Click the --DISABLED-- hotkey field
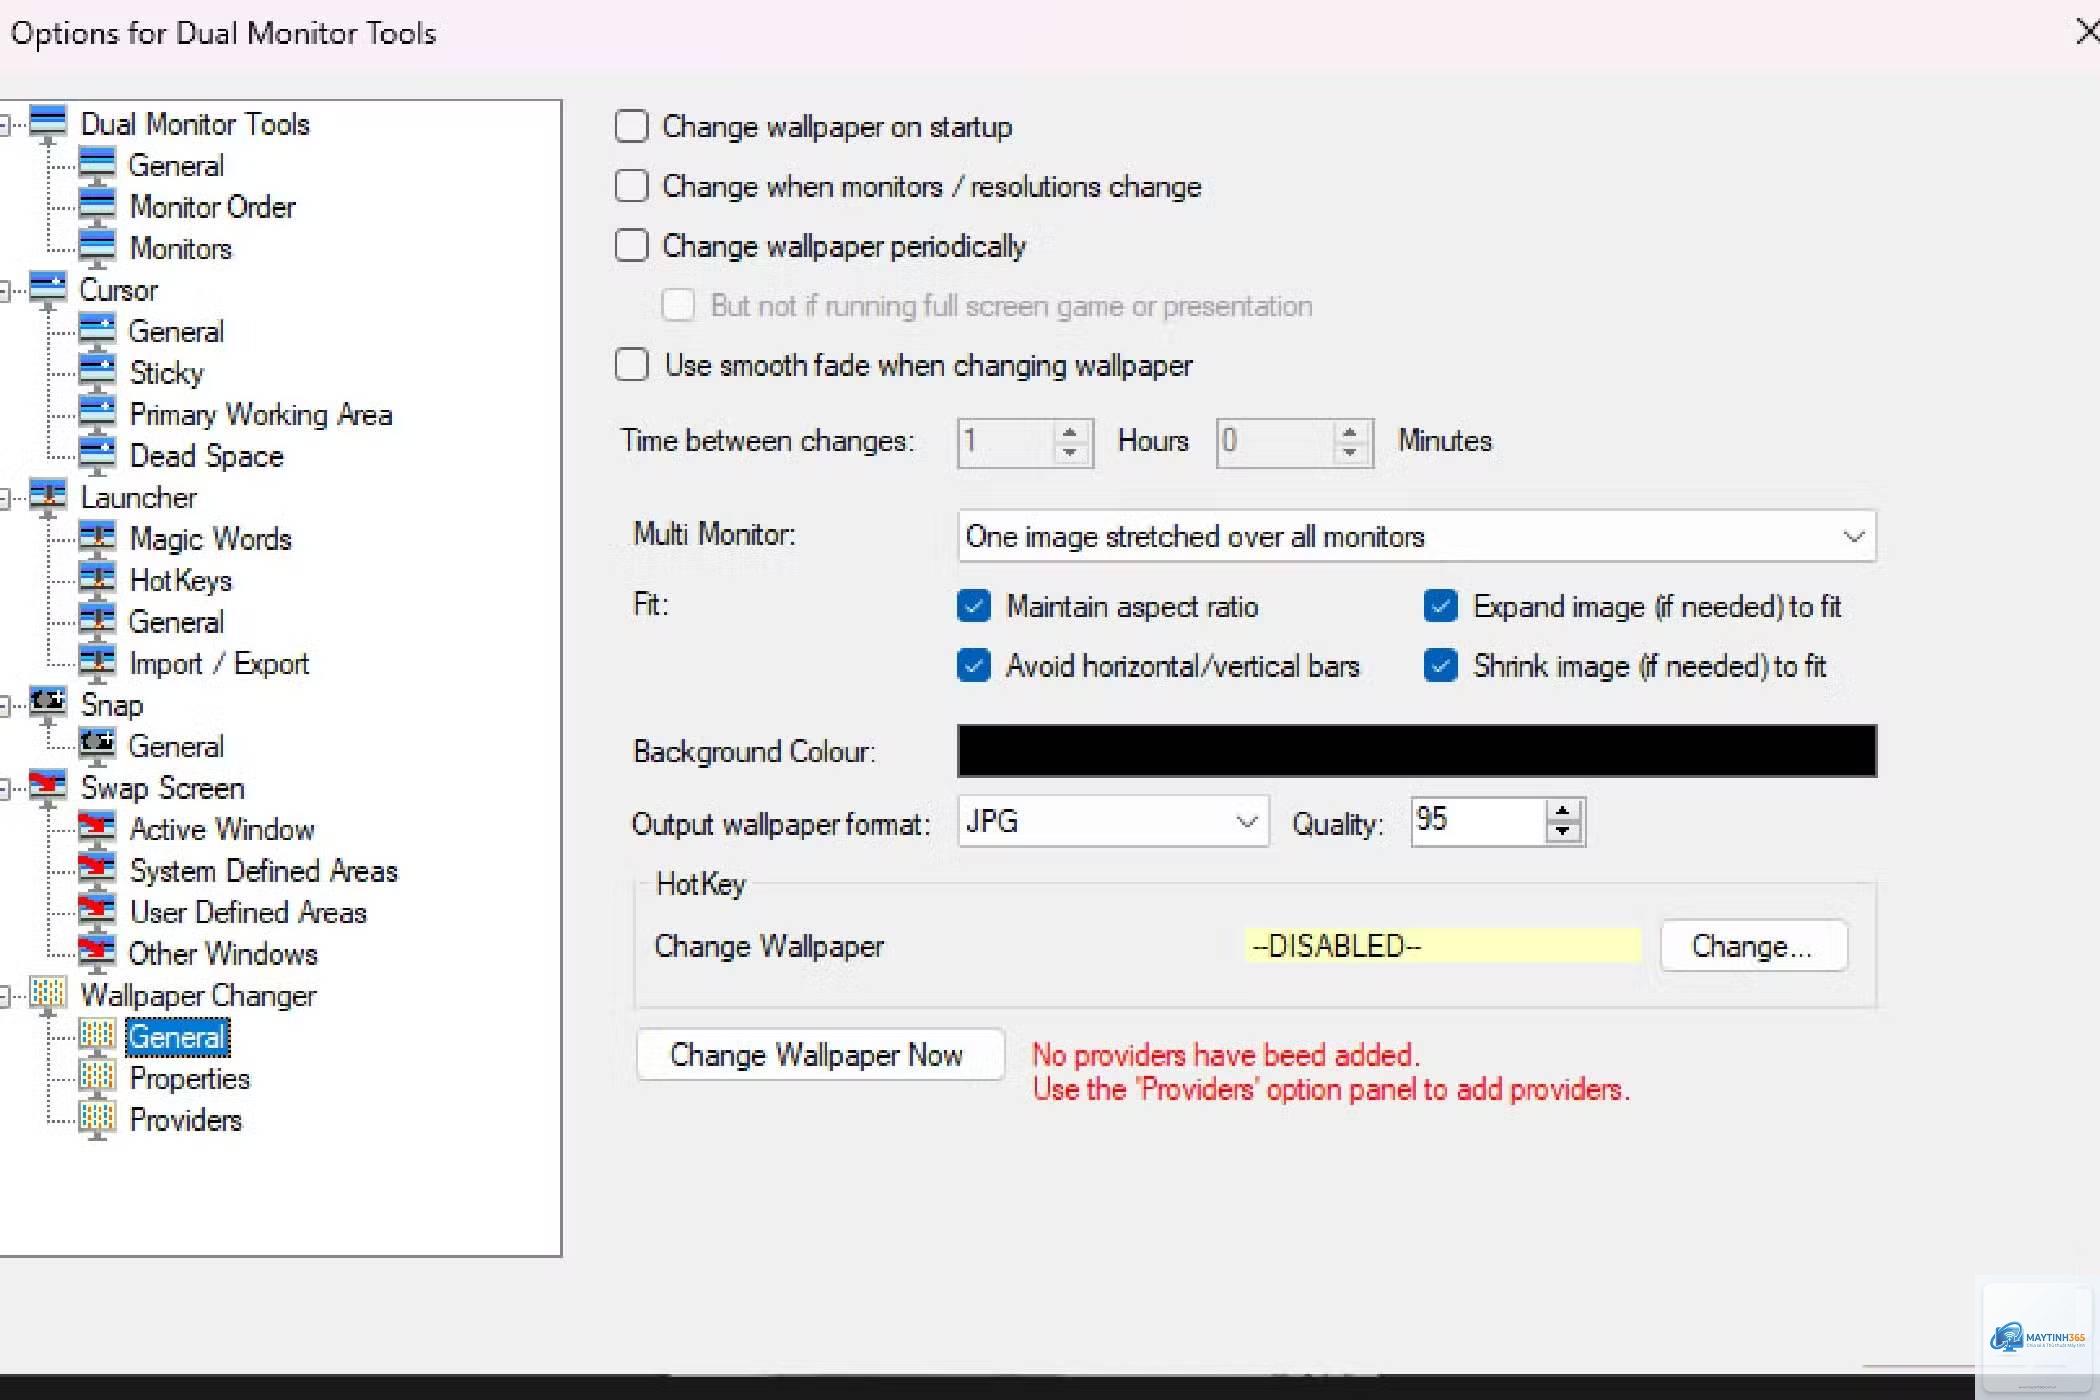Viewport: 2100px width, 1400px height. tap(1442, 946)
